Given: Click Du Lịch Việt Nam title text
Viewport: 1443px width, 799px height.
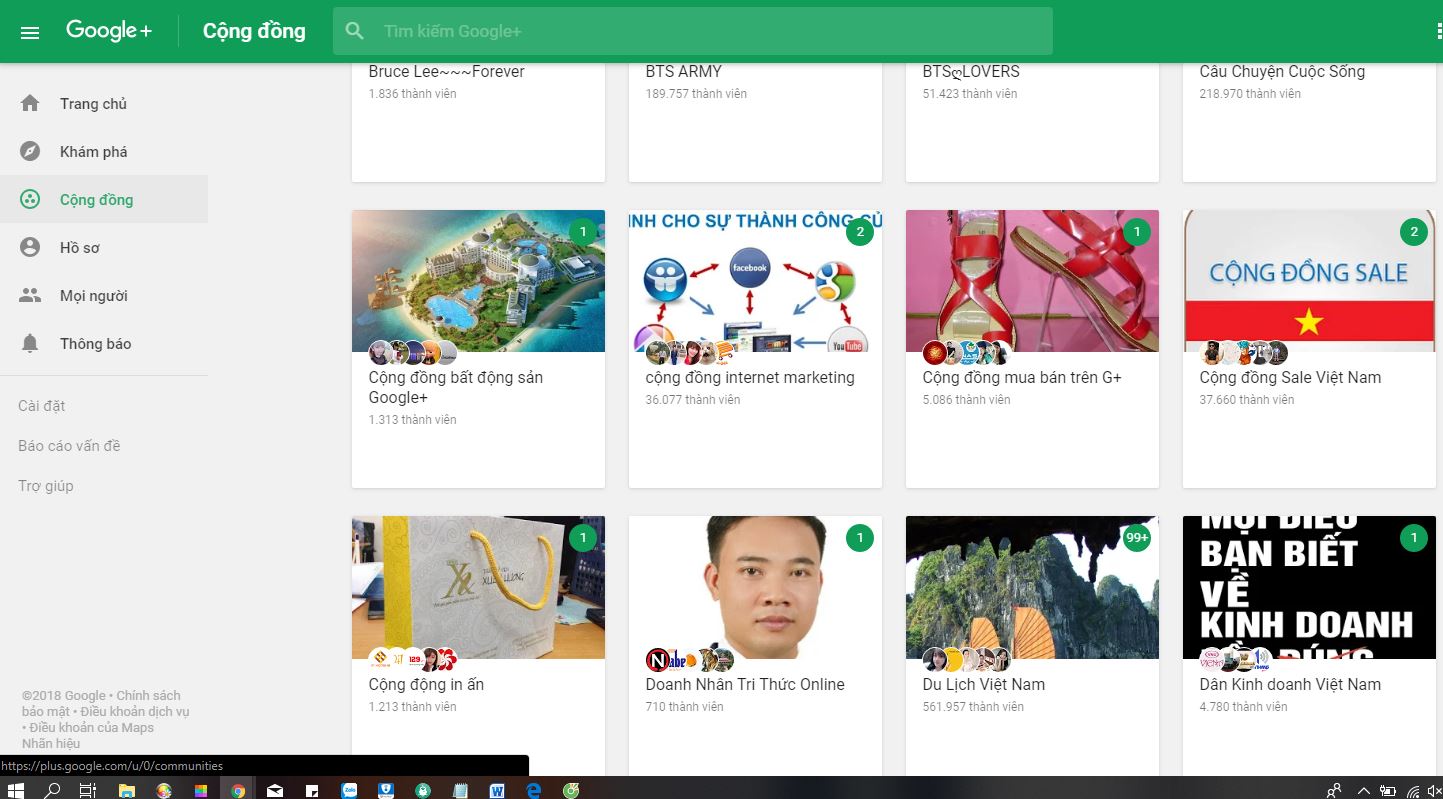Looking at the screenshot, I should (983, 684).
